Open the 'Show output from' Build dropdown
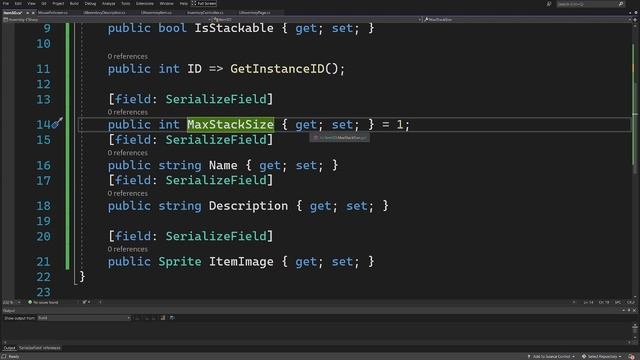Viewport: 640px width, 360px height. pos(84,318)
